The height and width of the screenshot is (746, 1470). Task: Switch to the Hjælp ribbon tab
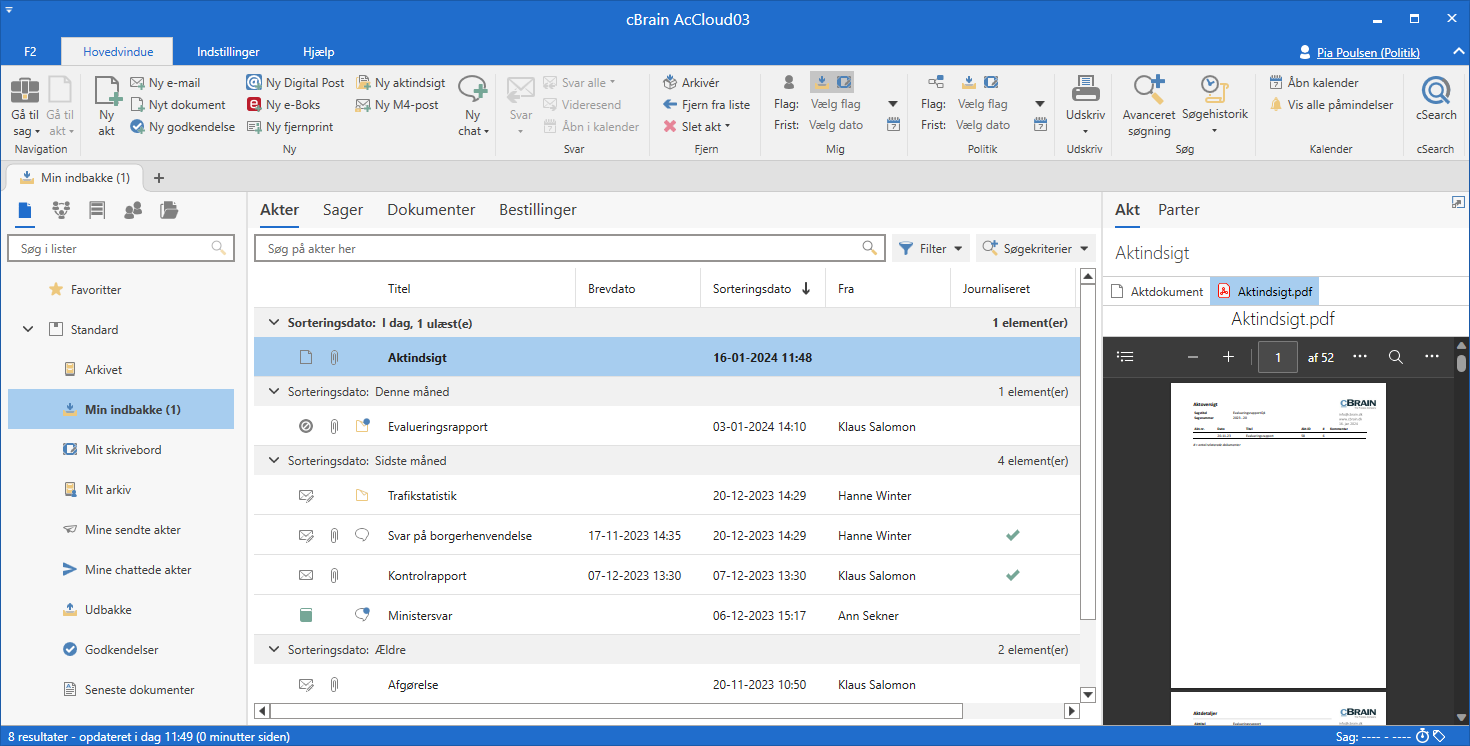click(319, 52)
